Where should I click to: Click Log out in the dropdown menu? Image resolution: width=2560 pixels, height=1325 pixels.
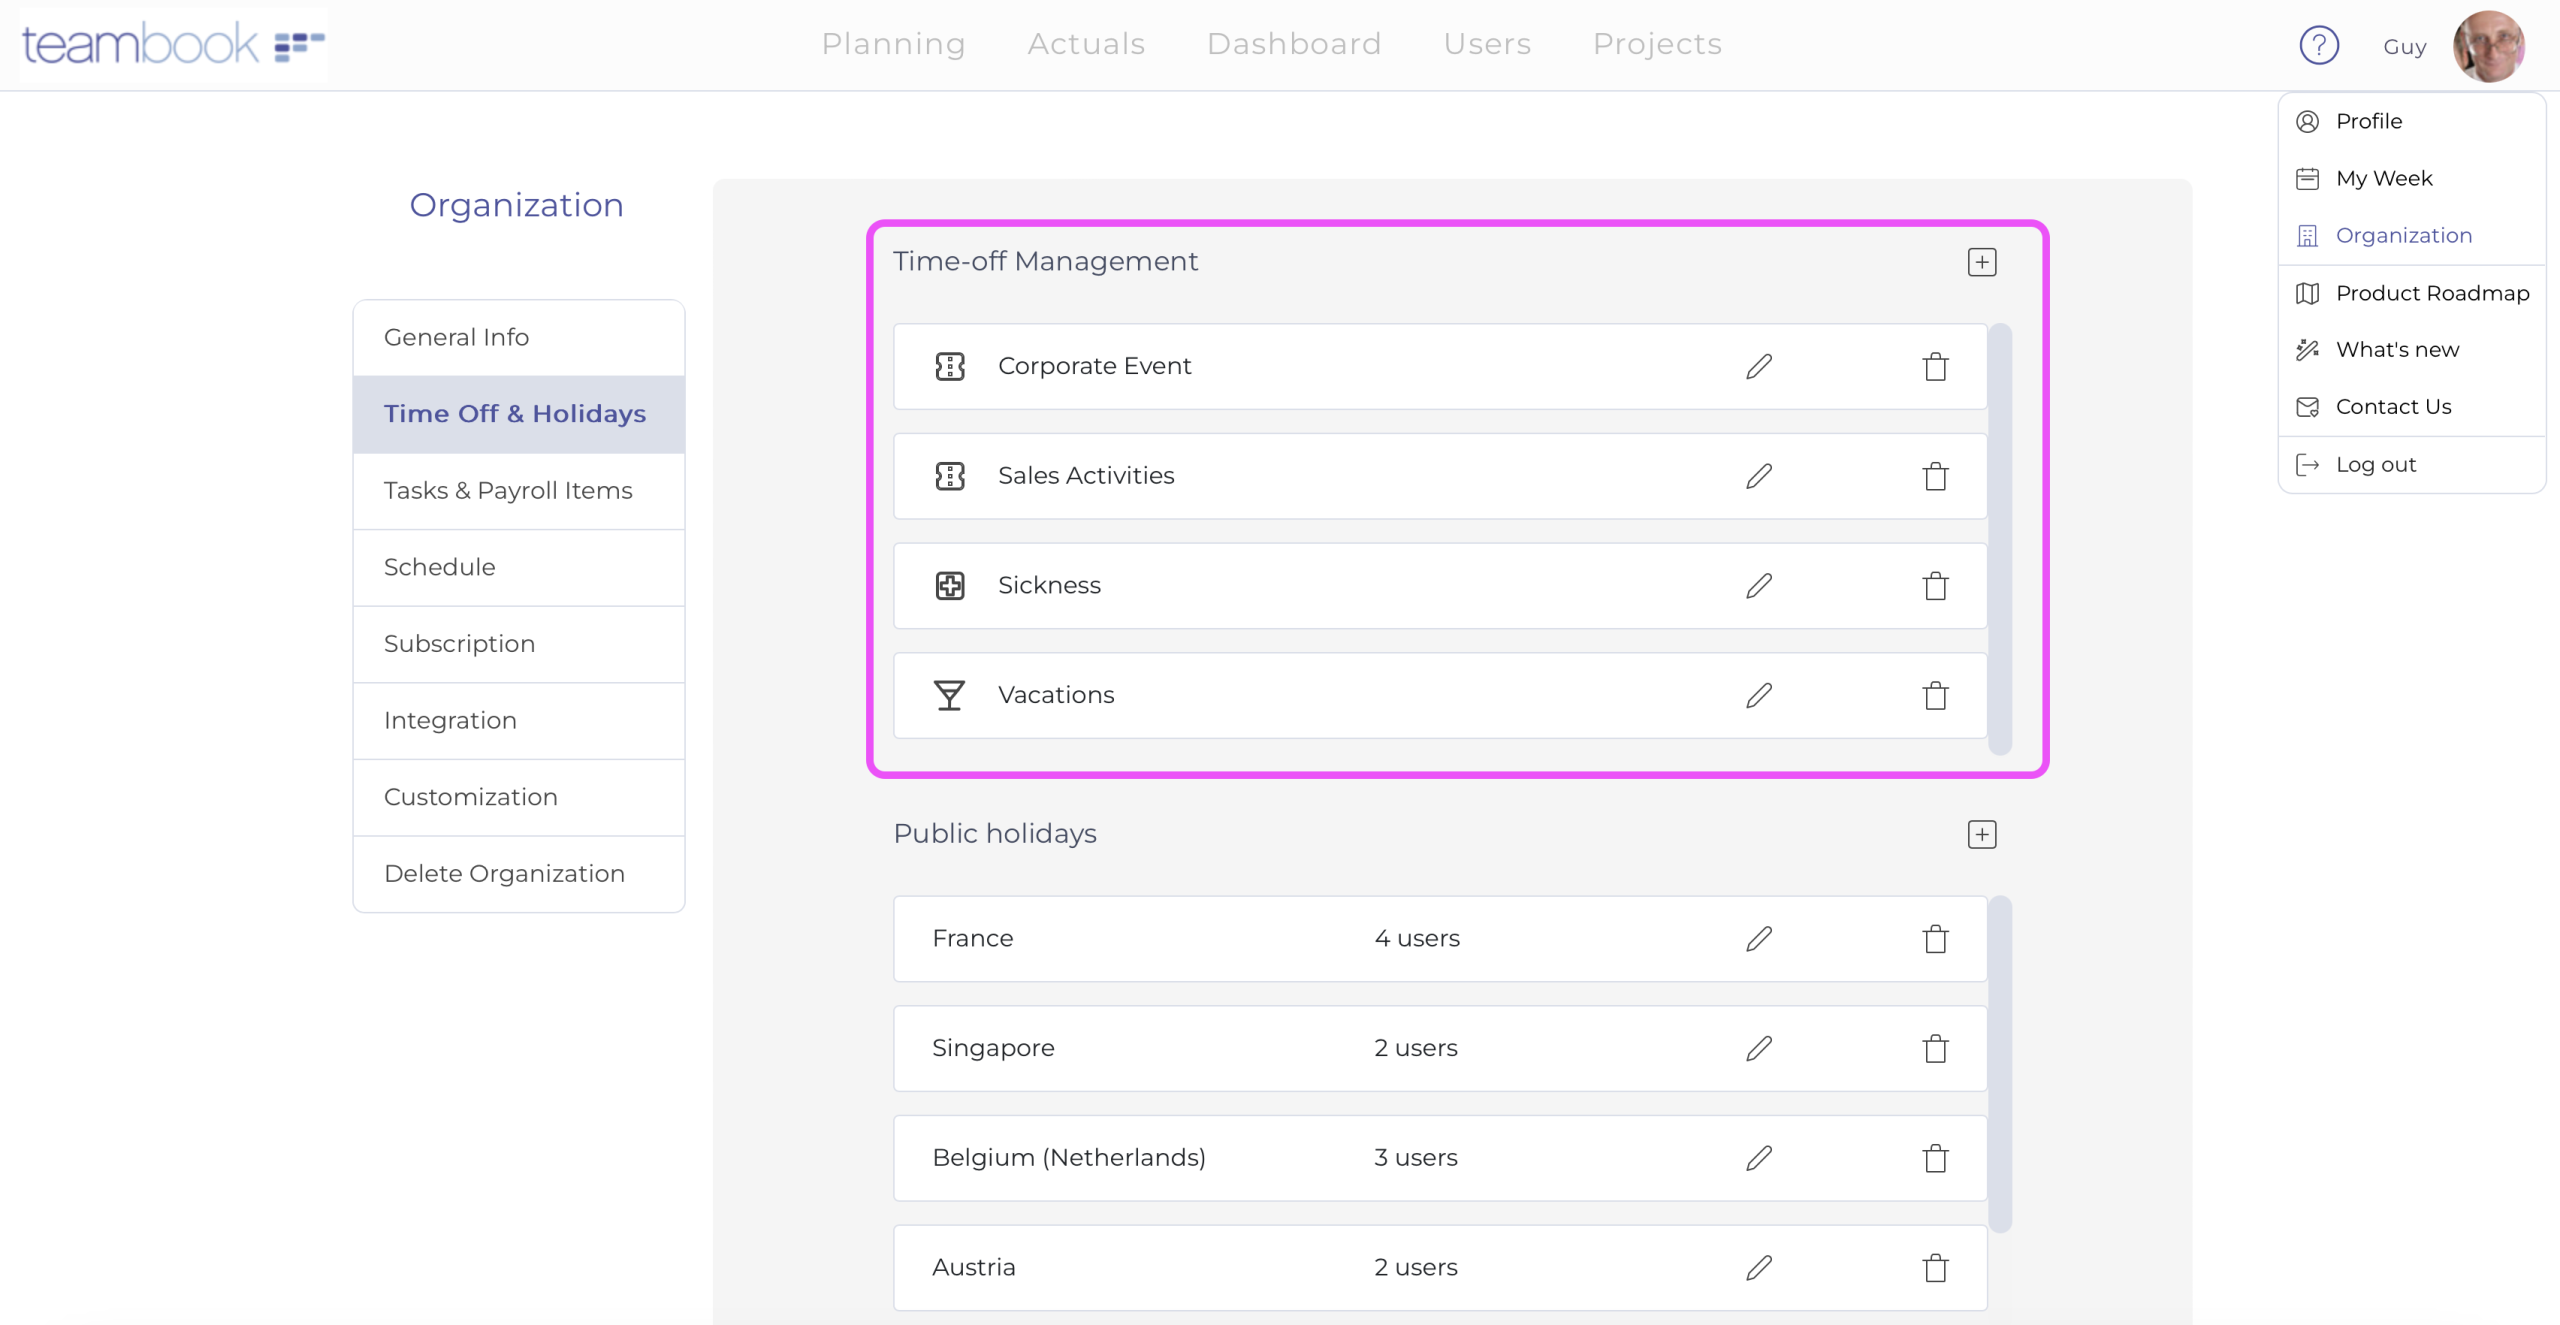(x=2375, y=464)
